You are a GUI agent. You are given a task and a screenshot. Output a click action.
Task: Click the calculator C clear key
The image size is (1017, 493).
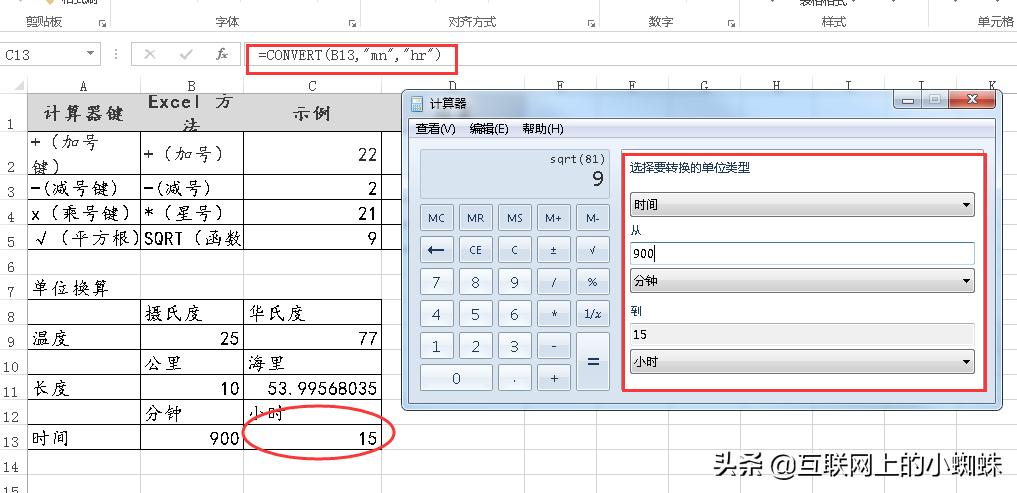pyautogui.click(x=514, y=250)
